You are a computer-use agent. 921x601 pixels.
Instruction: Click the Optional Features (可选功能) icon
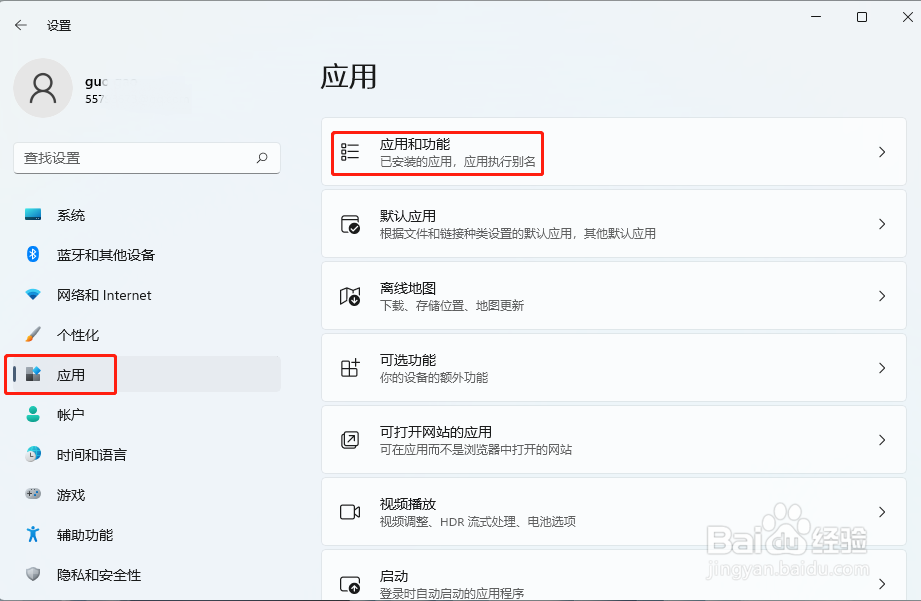coord(350,368)
